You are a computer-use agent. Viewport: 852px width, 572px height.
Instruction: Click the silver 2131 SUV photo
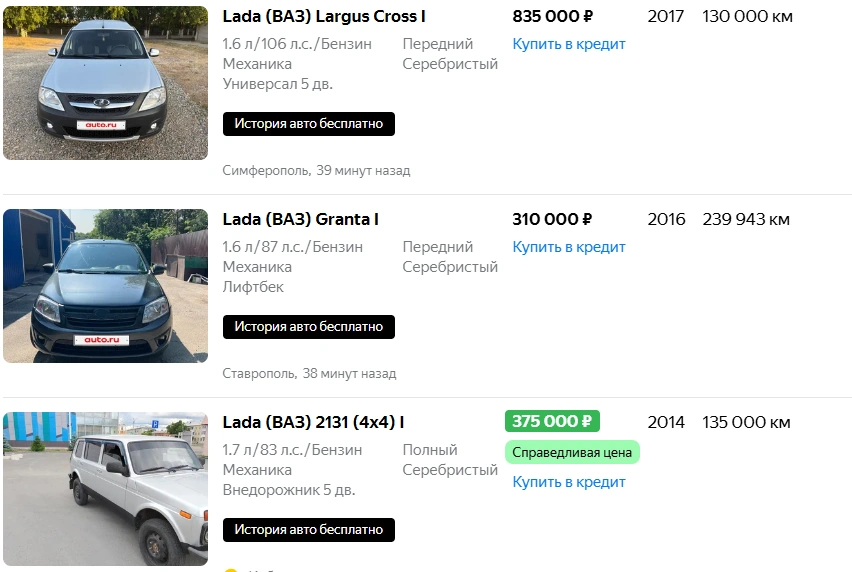click(105, 490)
